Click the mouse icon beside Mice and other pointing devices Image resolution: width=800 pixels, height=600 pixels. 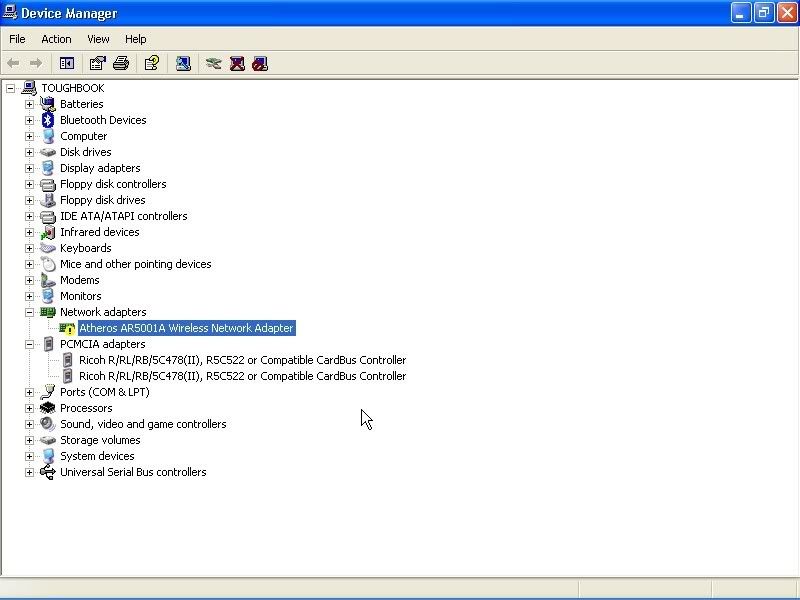(48, 264)
